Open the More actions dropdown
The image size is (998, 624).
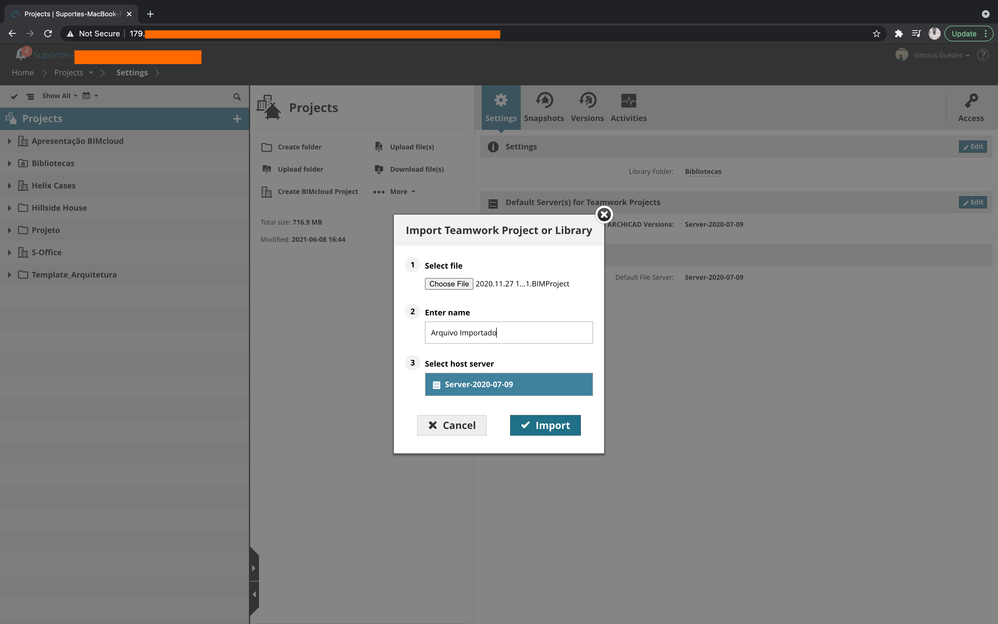395,192
